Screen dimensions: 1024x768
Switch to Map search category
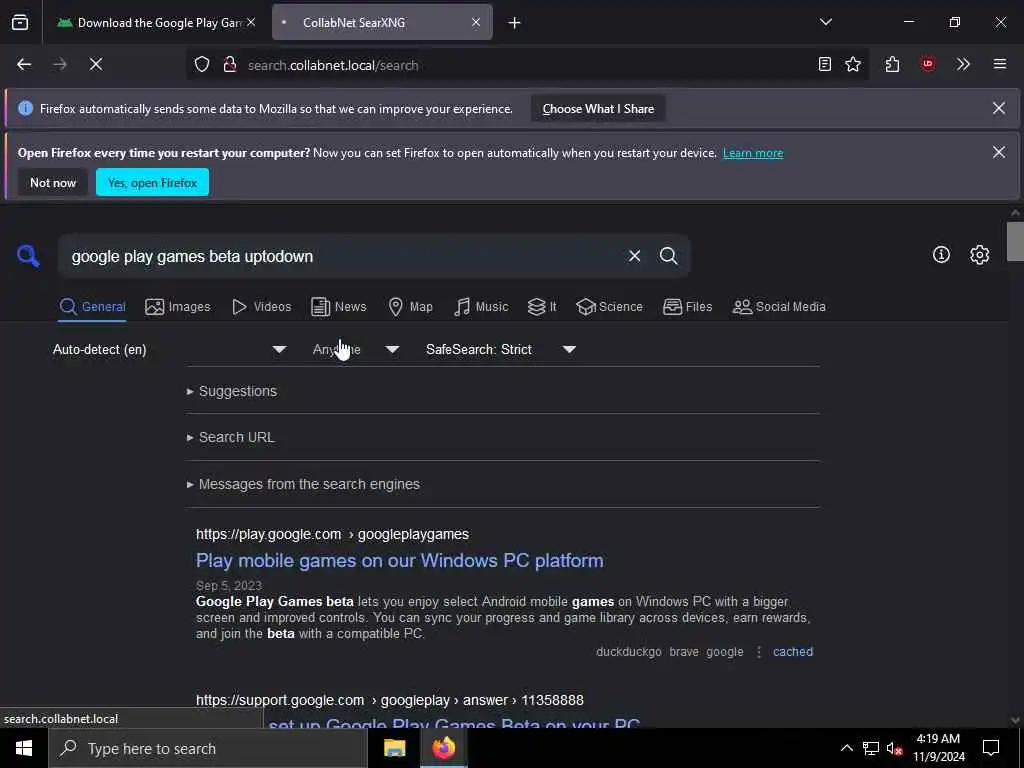pyautogui.click(x=410, y=307)
